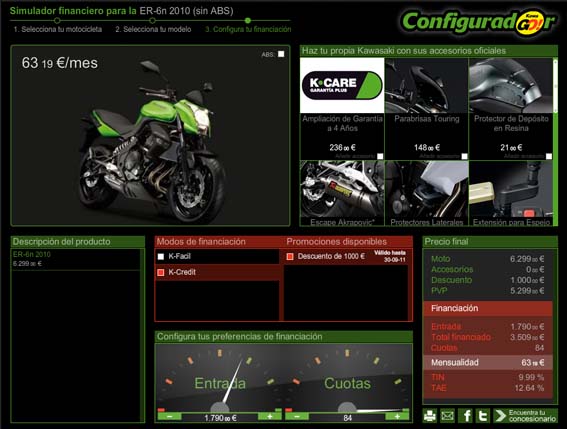
Task: Add Ampliación de Garantía accessory checkbox
Action: (380, 156)
